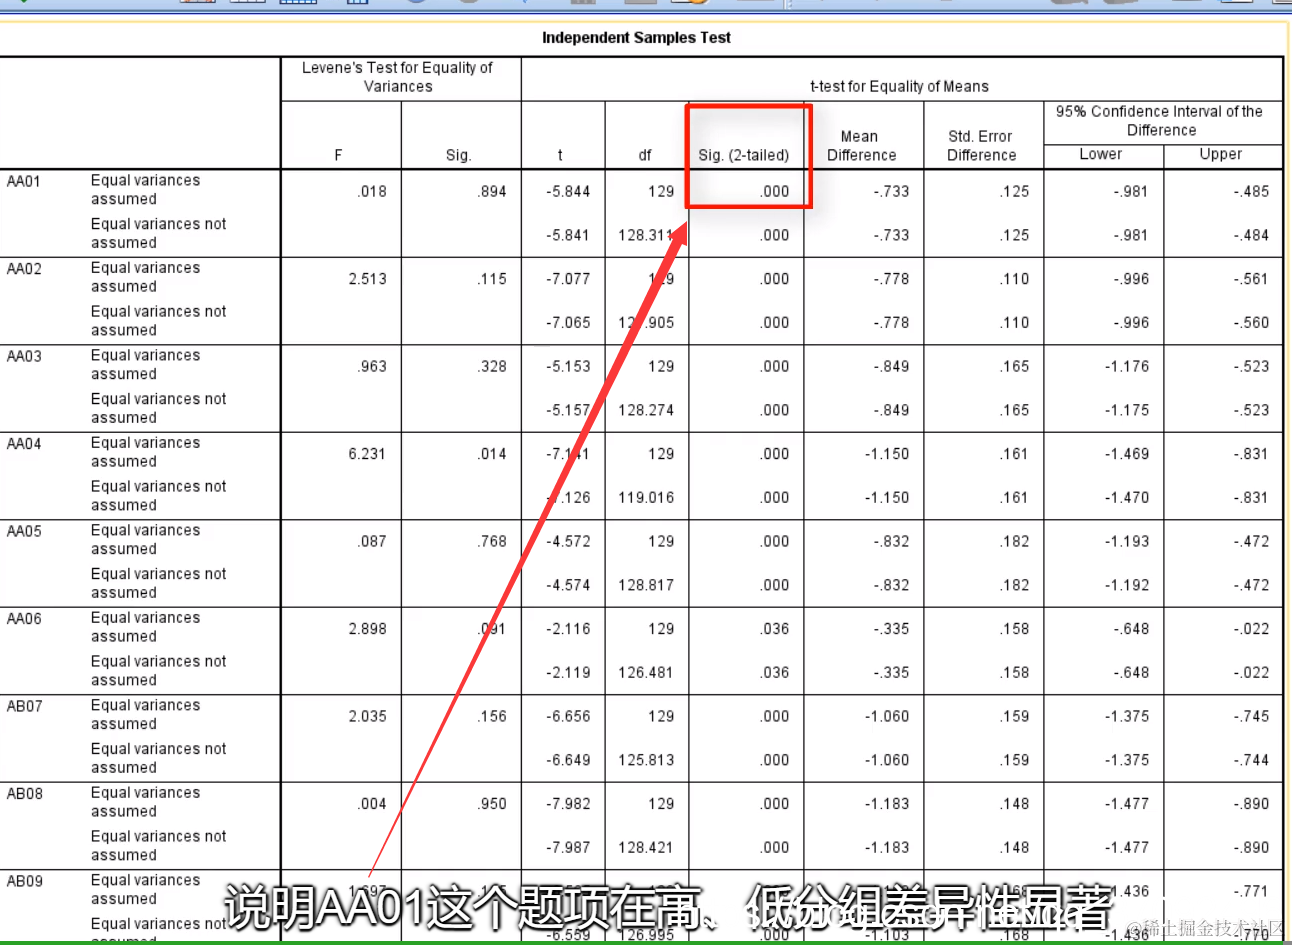Image resolution: width=1292 pixels, height=945 pixels.
Task: Click the AA02 Levene Sig. value .115
Action: 492,279
